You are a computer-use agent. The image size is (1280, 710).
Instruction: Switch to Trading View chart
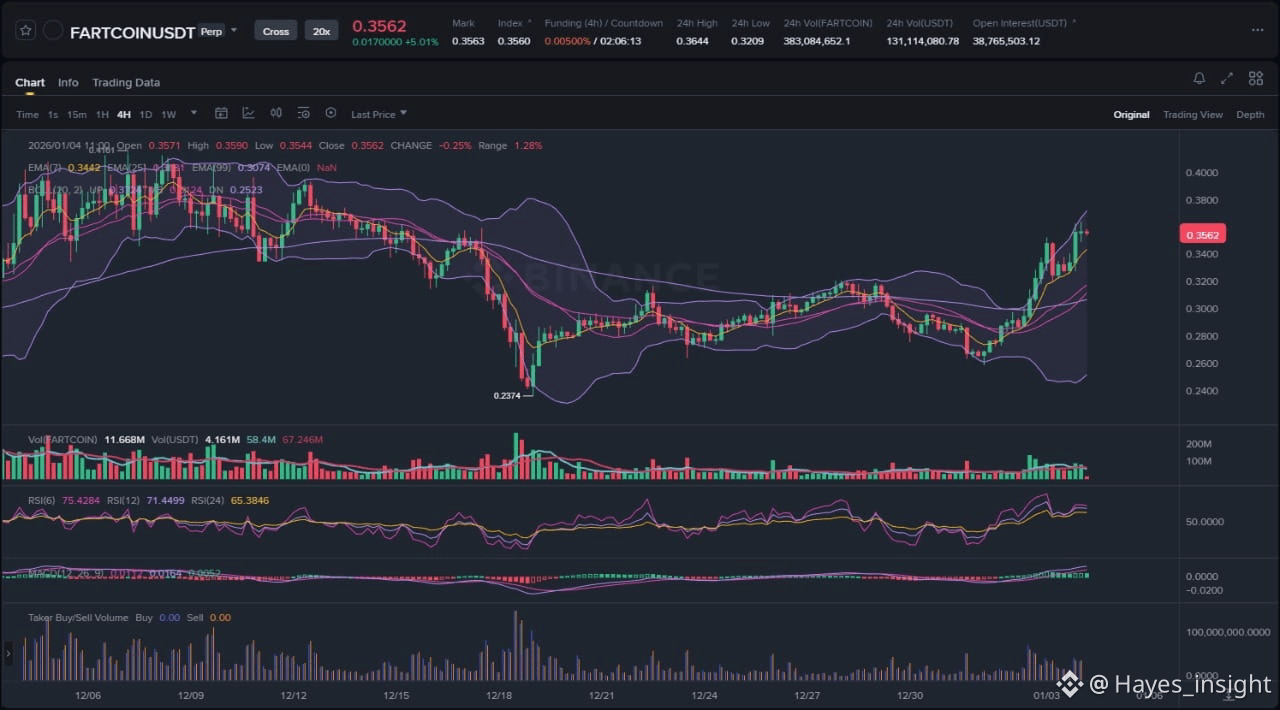(x=1193, y=114)
